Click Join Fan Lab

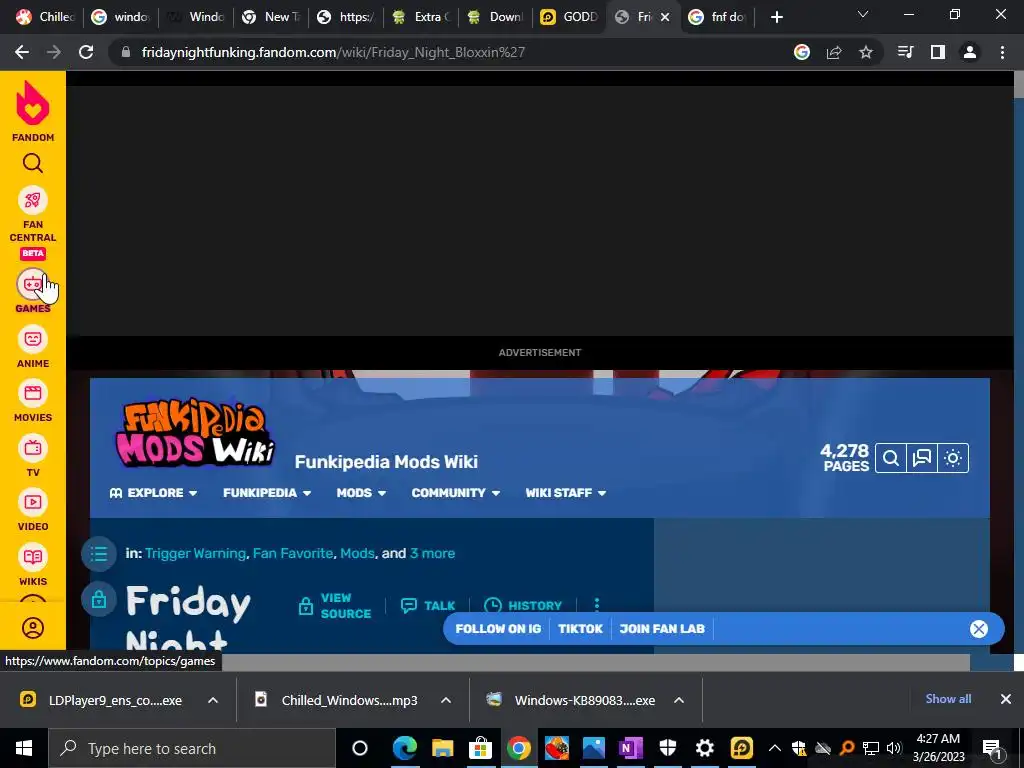[x=662, y=629]
